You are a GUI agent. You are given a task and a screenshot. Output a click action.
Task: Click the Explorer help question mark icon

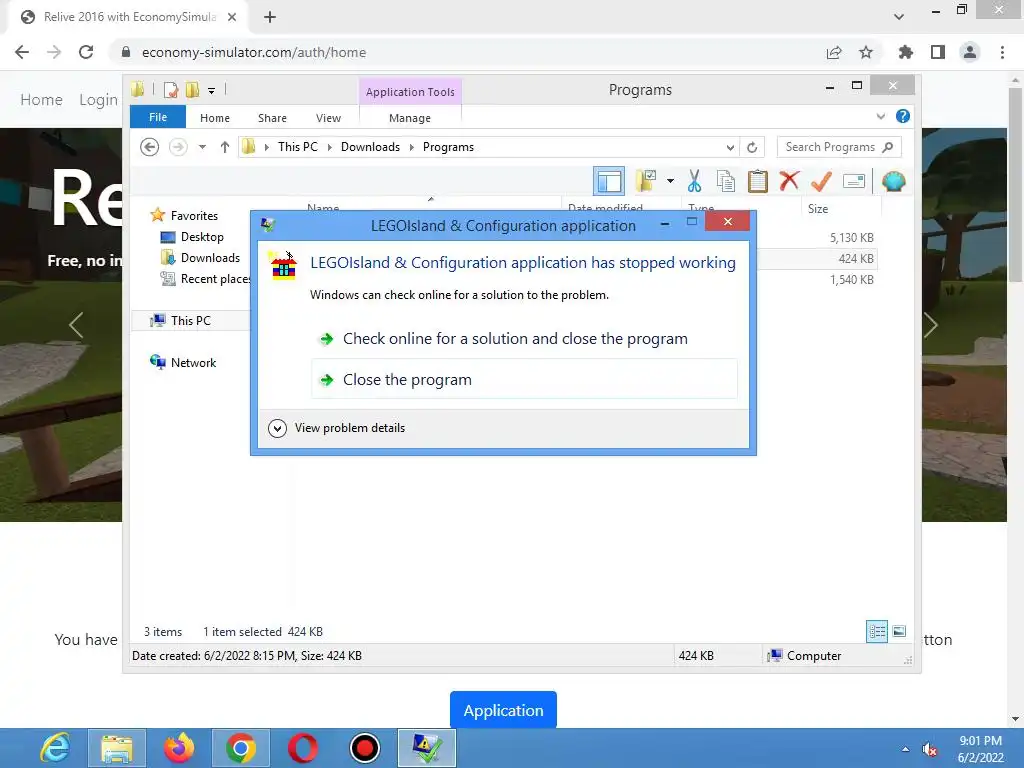coord(903,116)
